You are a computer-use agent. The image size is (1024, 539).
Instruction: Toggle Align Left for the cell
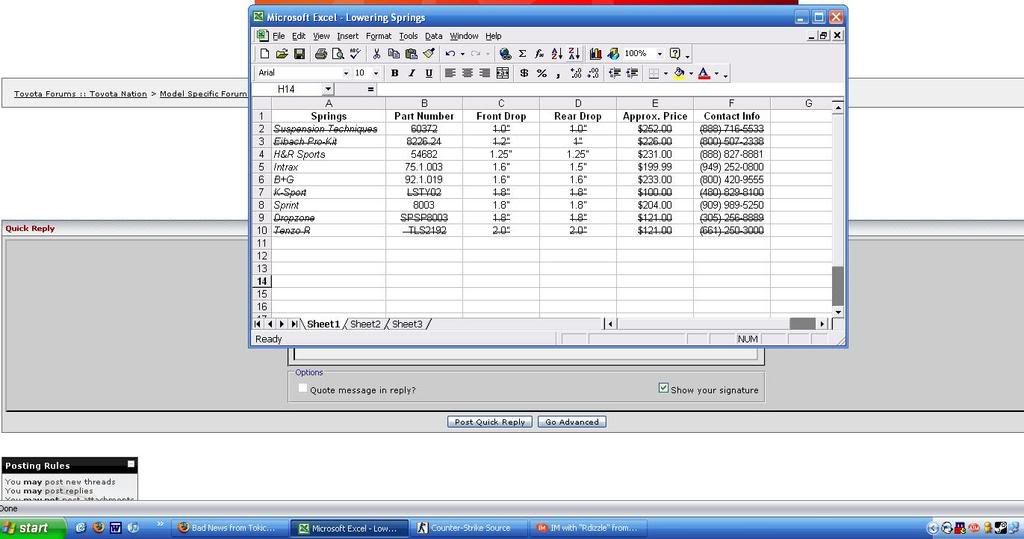click(450, 73)
